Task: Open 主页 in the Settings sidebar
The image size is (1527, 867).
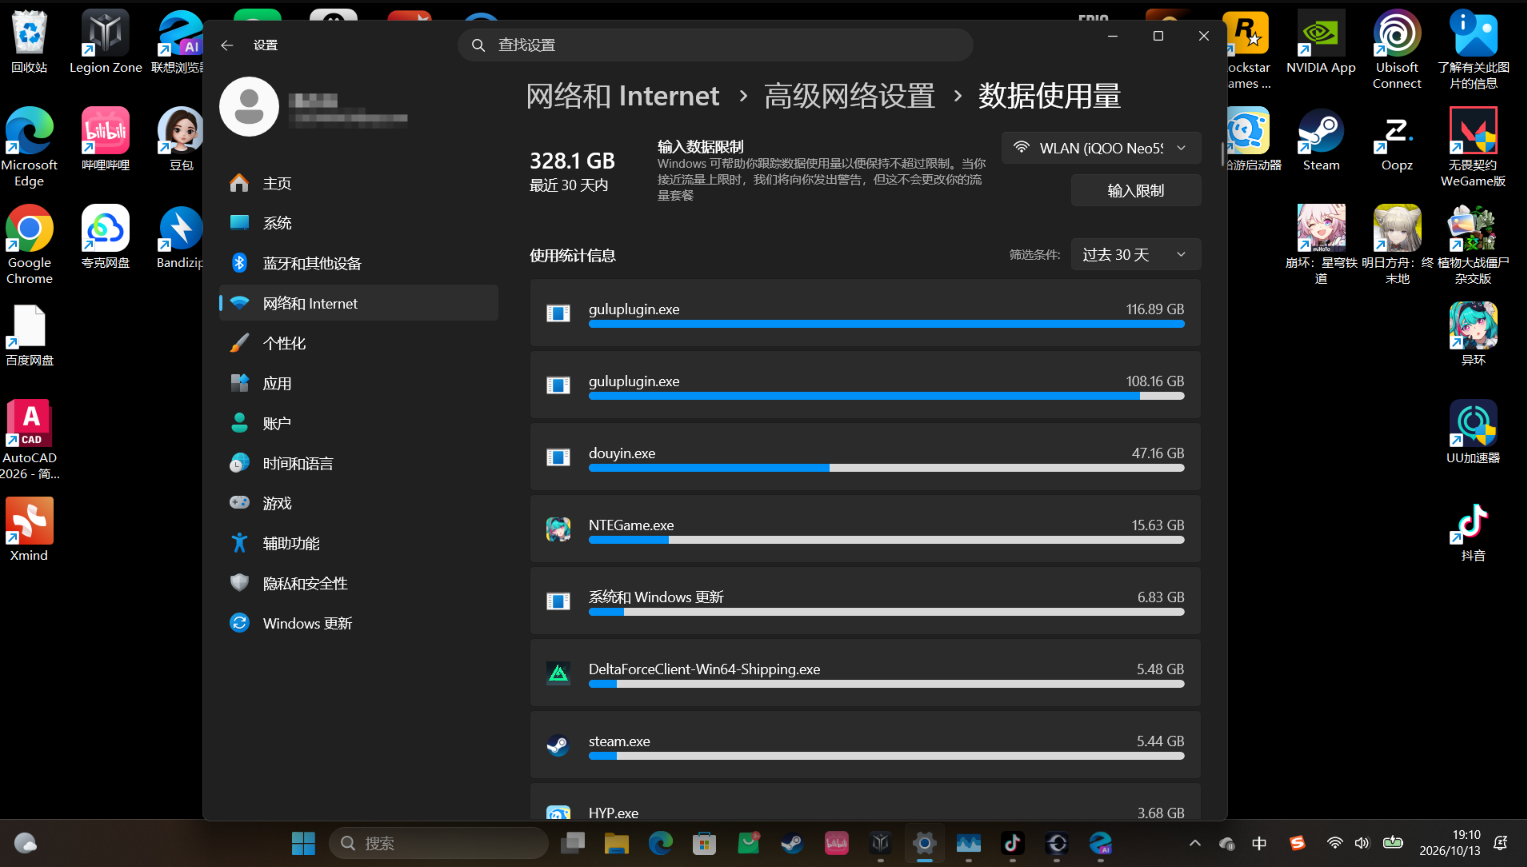Action: point(359,183)
